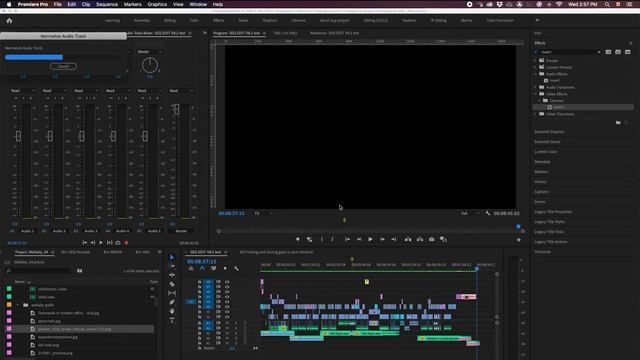
Task: Toggle Linked Selection in the timeline
Action: pyautogui.click(x=213, y=268)
